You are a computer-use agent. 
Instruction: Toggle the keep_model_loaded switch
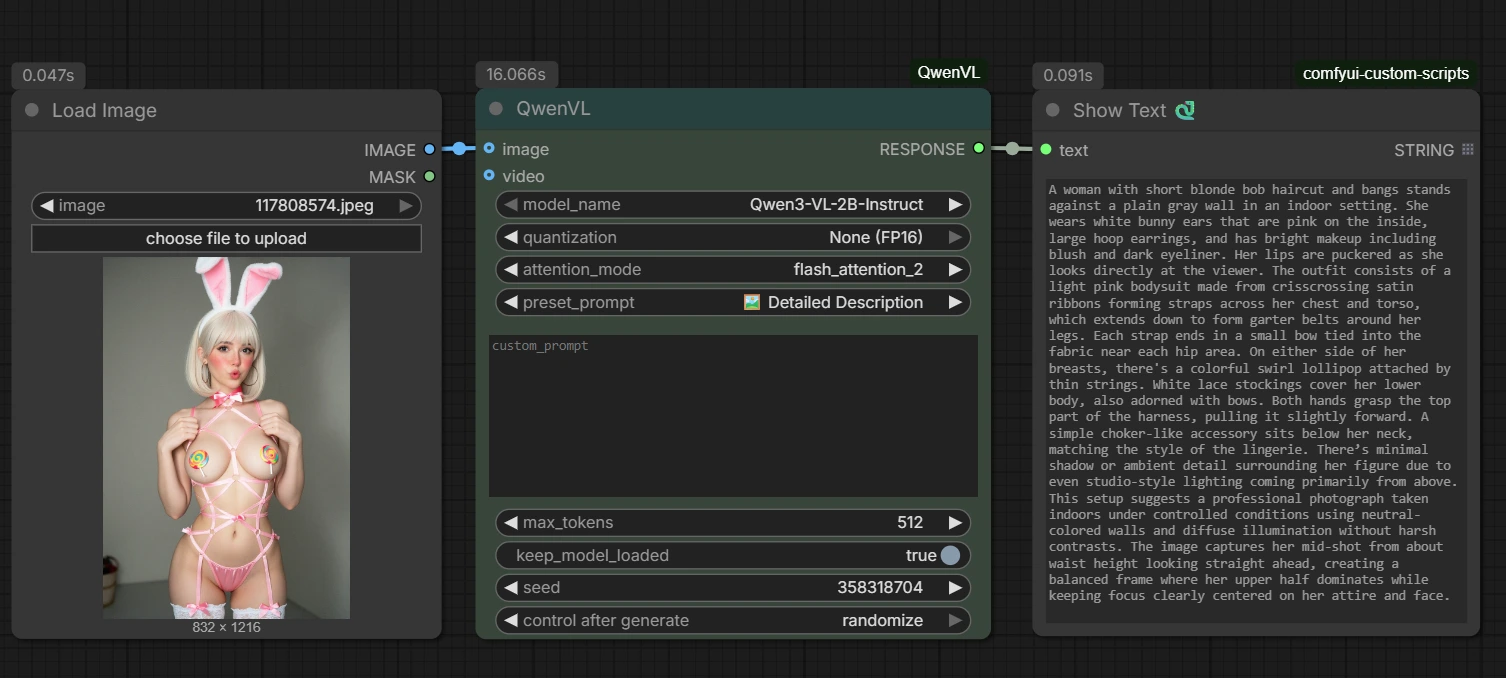(x=949, y=555)
